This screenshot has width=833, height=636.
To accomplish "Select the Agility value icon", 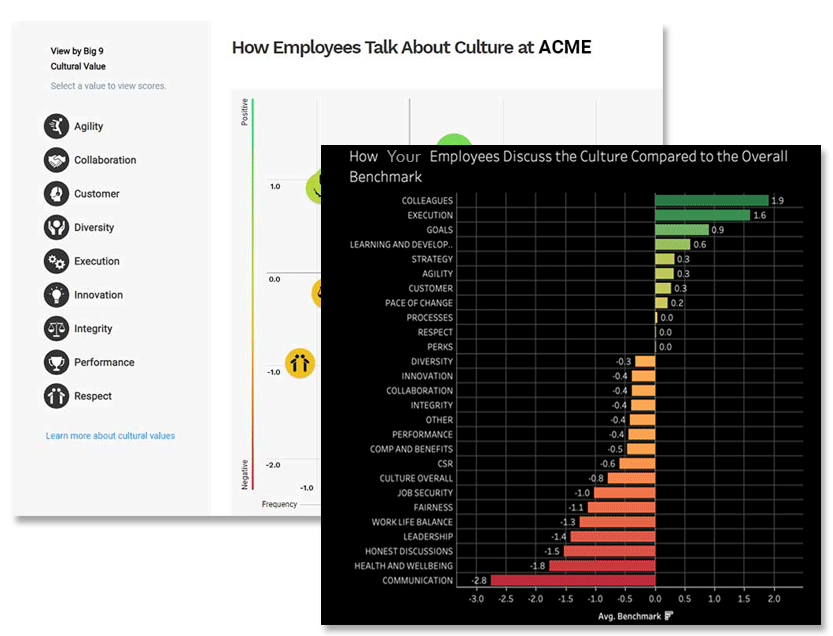I will point(57,126).
